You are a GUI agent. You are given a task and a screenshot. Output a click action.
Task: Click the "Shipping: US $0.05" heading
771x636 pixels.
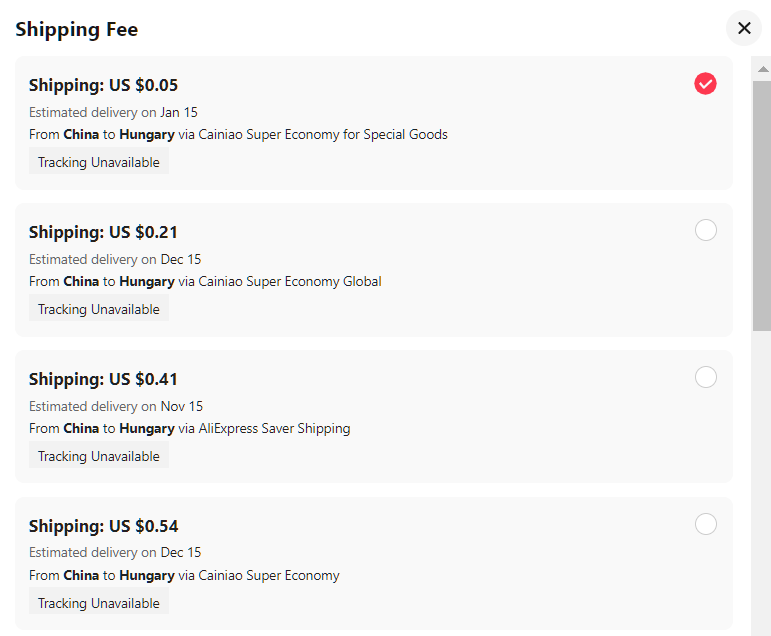point(103,85)
